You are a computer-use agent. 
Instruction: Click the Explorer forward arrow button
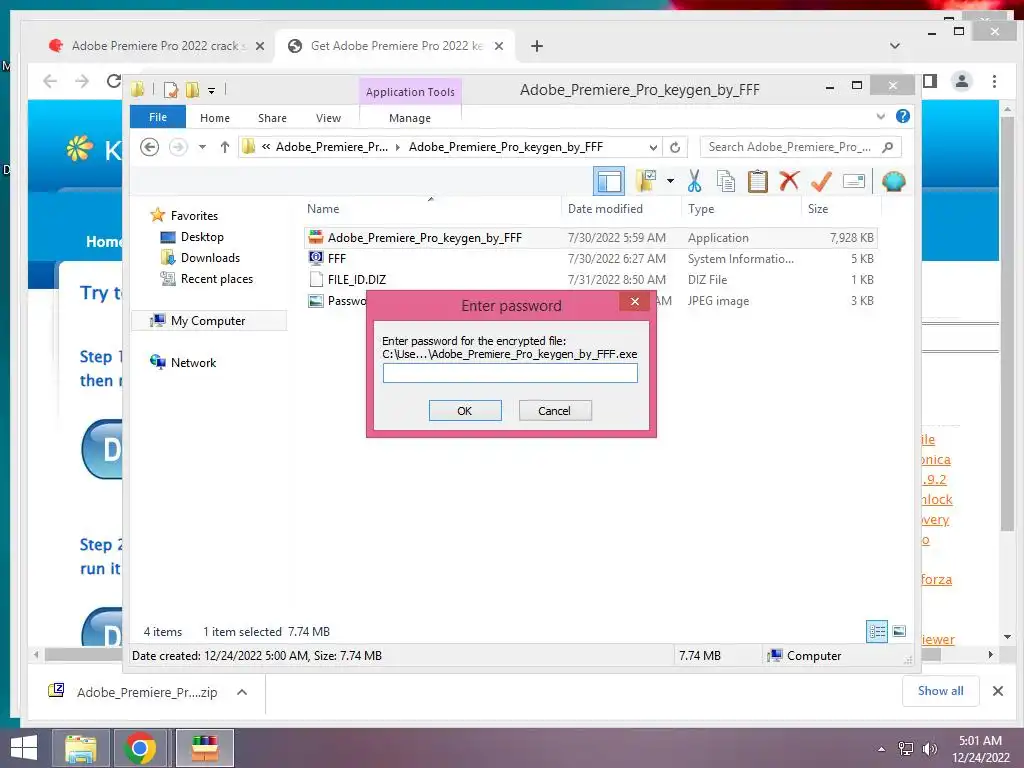[x=178, y=147]
